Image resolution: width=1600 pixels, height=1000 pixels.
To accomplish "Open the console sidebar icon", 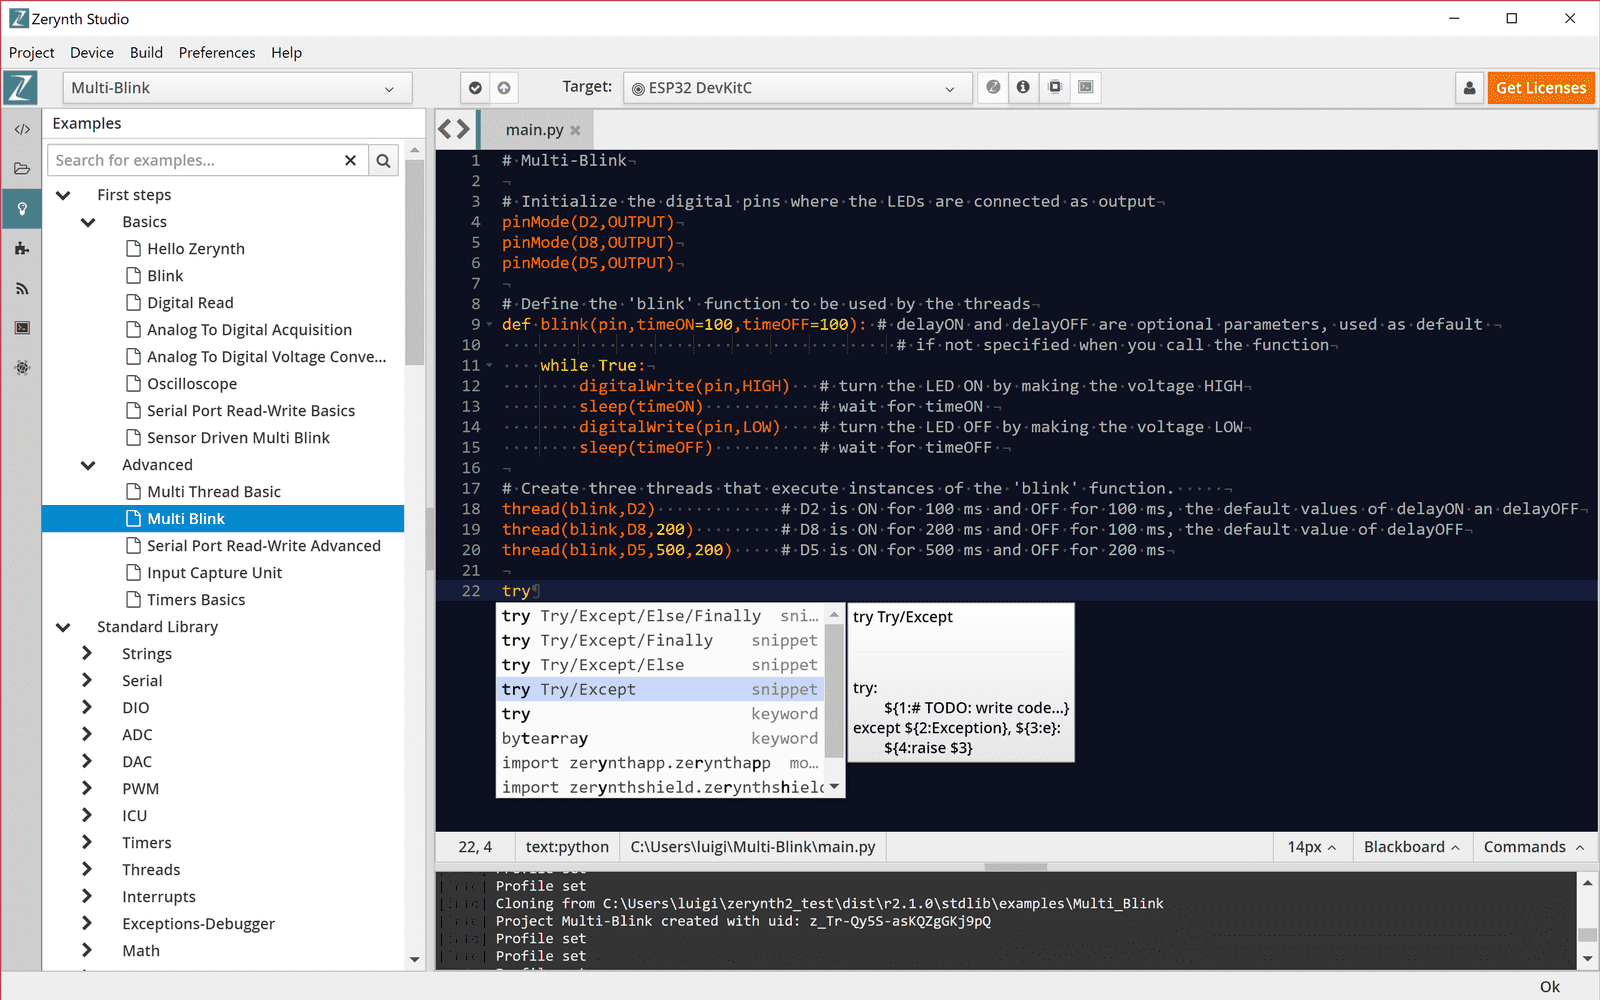I will pyautogui.click(x=22, y=328).
